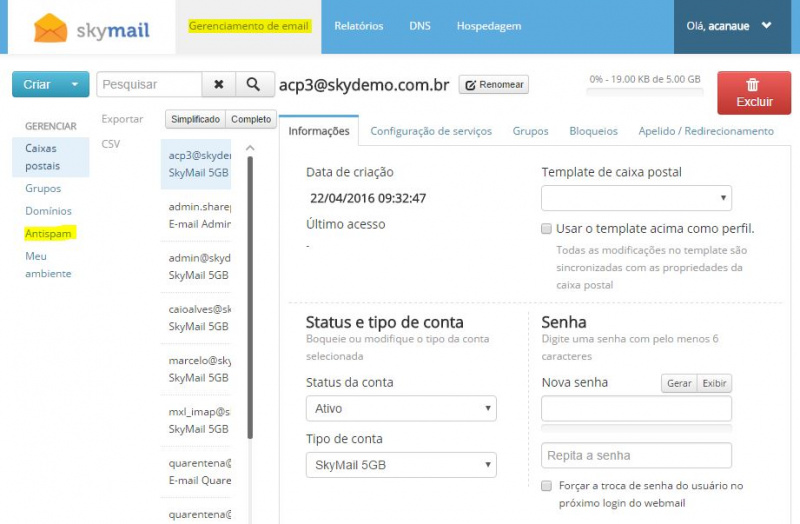Switch to the Bloqueios tab
The width and height of the screenshot is (800, 524).
pyautogui.click(x=593, y=131)
